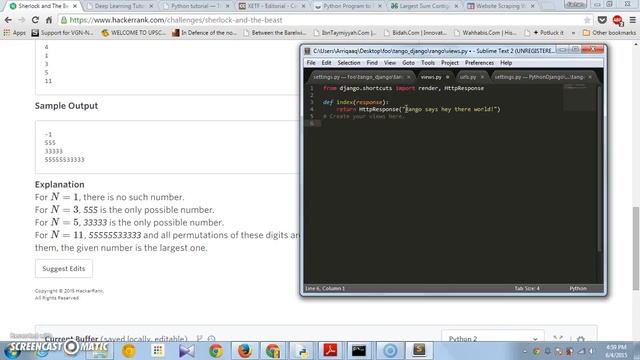Open the Pocket extension icon
Image resolution: width=640 pixels, height=360 pixels.
pos(602,20)
